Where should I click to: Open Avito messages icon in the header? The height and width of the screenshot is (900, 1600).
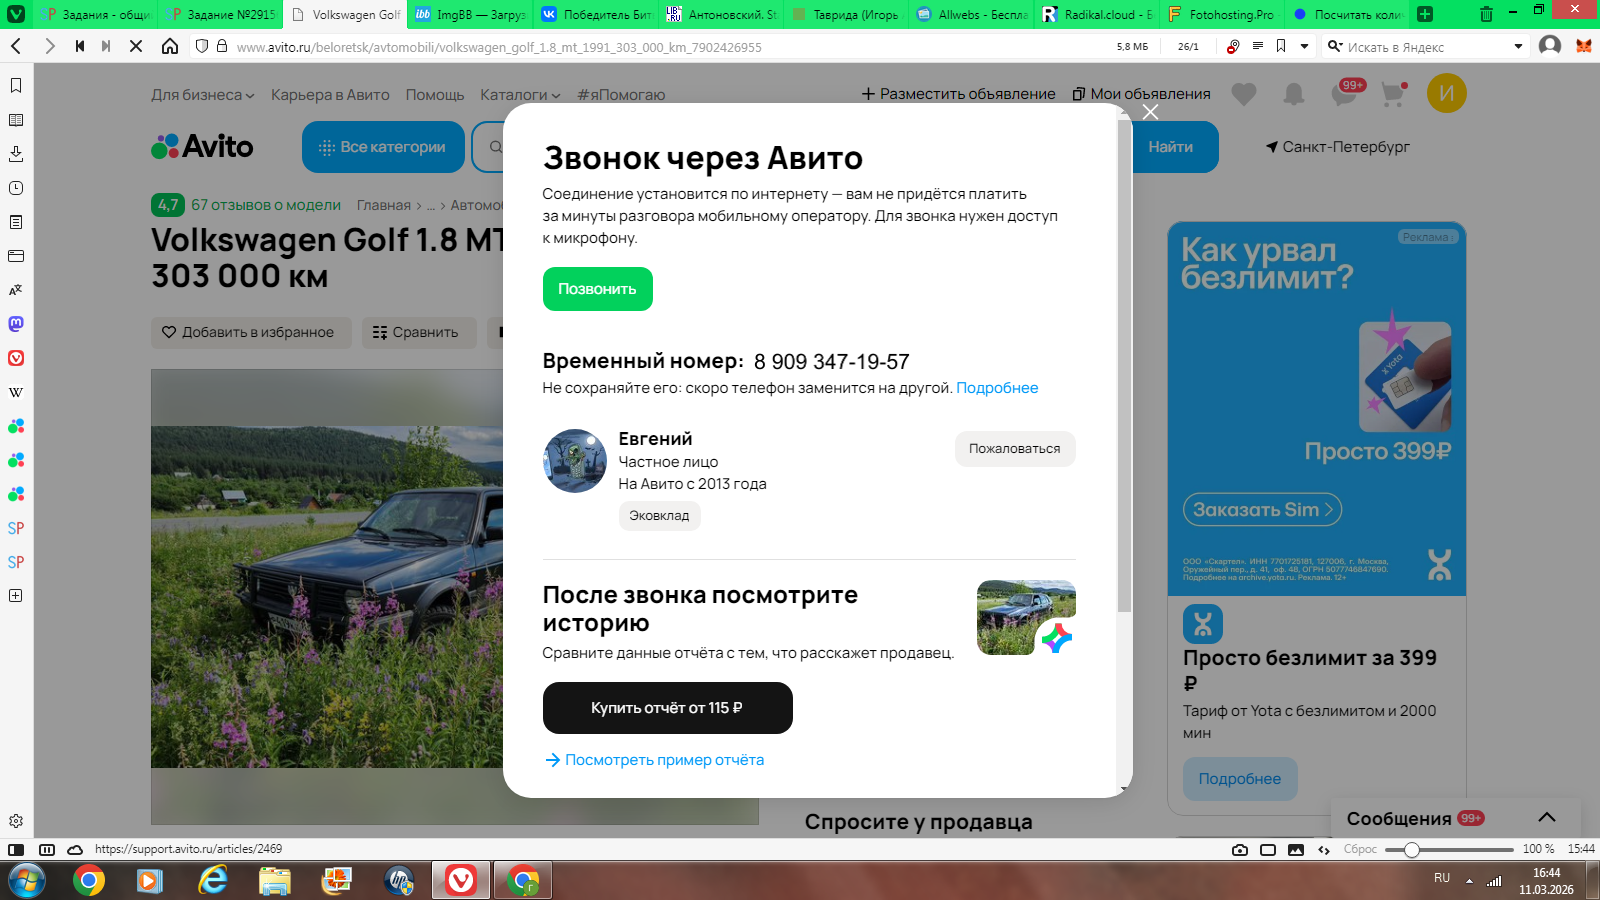[1344, 94]
